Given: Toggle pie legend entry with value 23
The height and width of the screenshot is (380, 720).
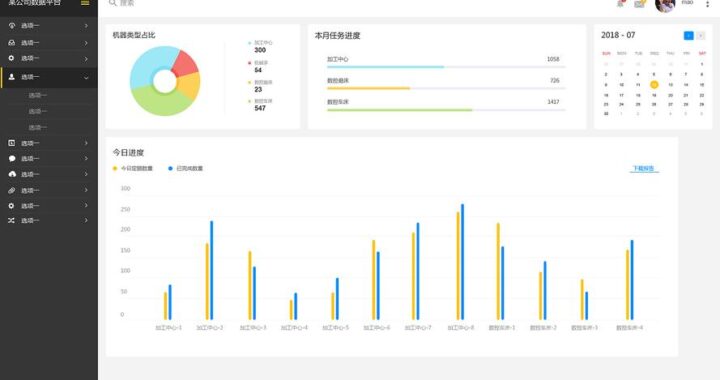Looking at the screenshot, I should tap(260, 86).
